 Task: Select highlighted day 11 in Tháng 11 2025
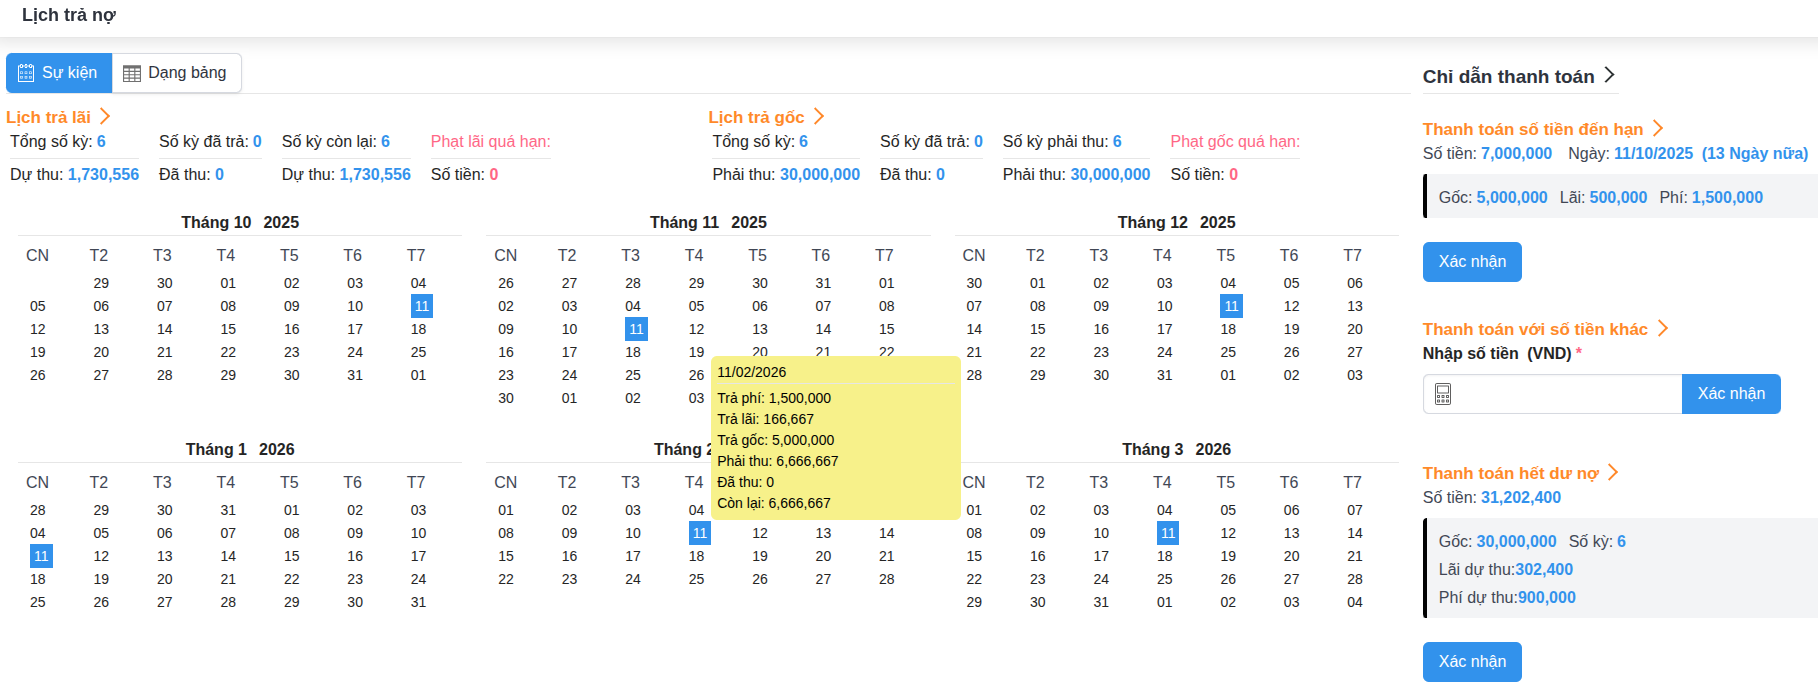pos(636,329)
